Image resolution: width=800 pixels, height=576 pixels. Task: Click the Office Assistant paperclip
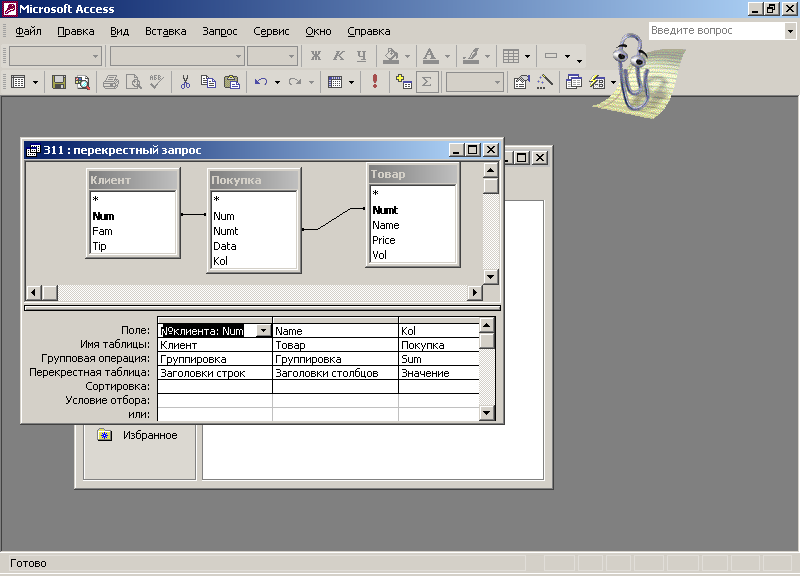635,74
